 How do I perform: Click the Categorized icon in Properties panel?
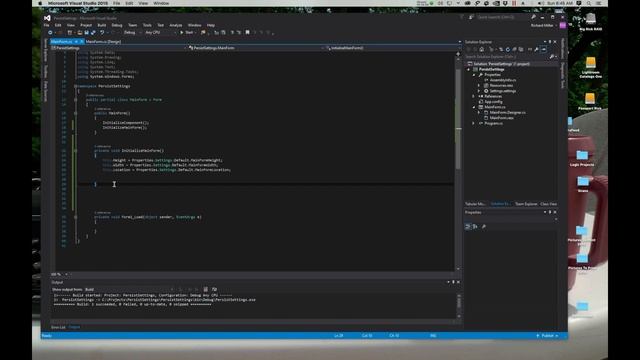click(468, 227)
